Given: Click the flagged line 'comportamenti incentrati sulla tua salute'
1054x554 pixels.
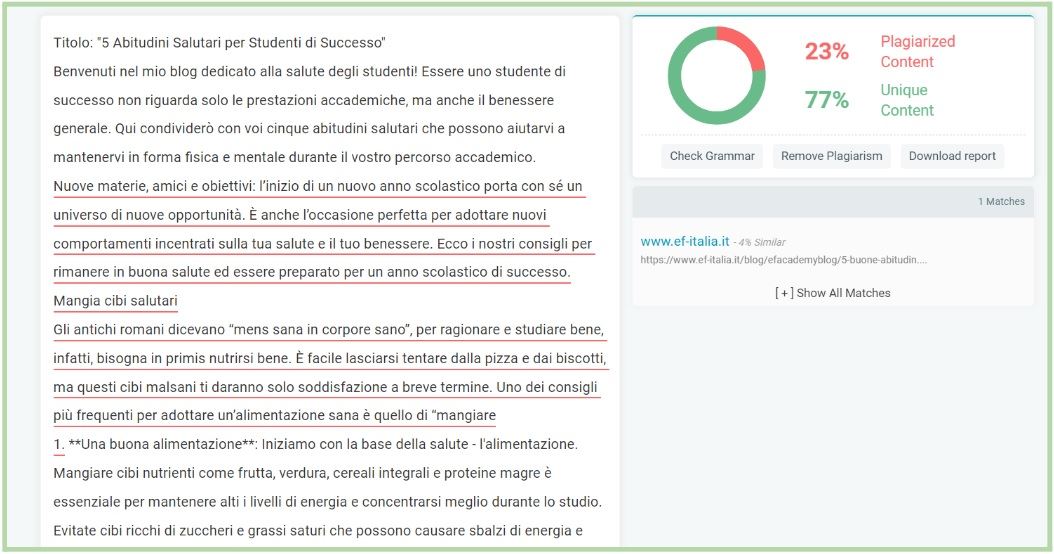Looking at the screenshot, I should pyautogui.click(x=323, y=243).
